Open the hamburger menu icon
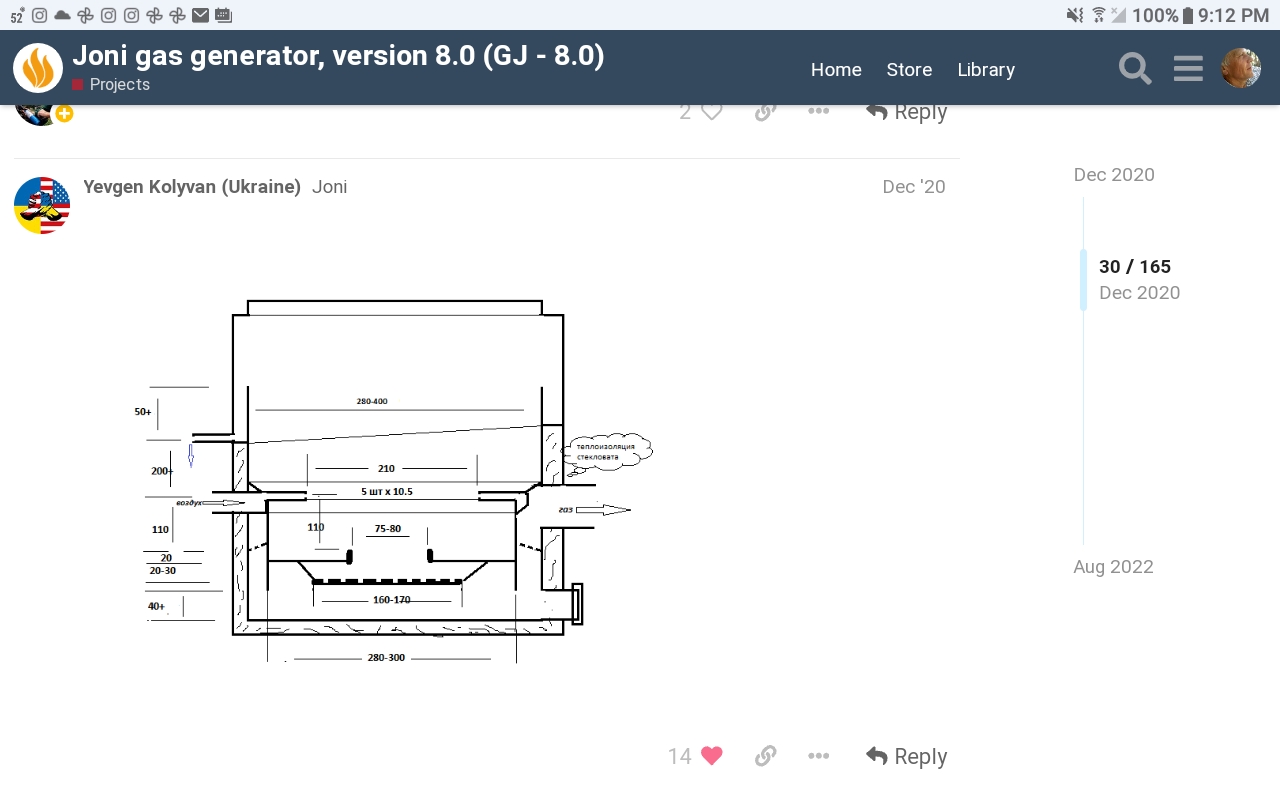The width and height of the screenshot is (1280, 800). [1188, 69]
